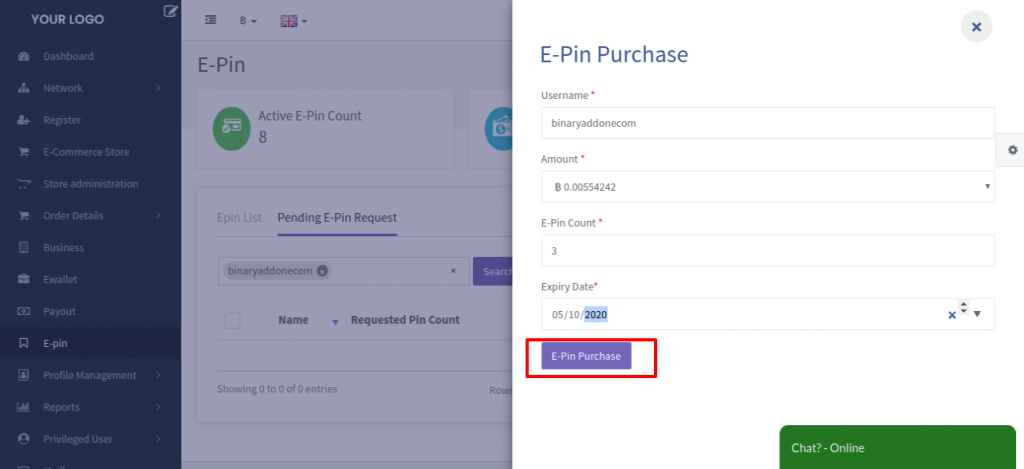Click the Register user-plus icon
Viewport: 1024px width, 469px height.
pos(24,120)
